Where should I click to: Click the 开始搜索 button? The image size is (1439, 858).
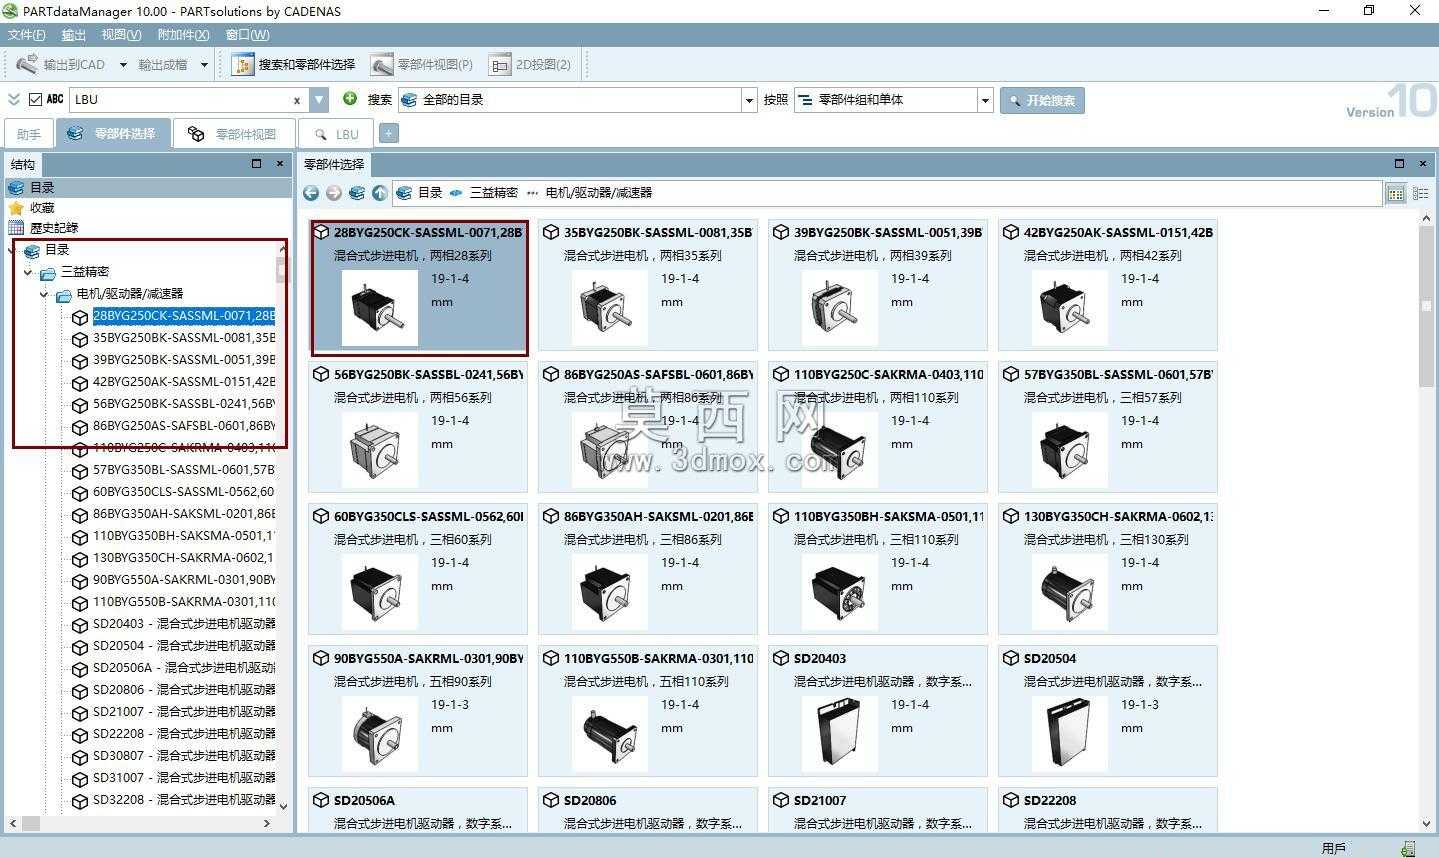pos(1042,100)
